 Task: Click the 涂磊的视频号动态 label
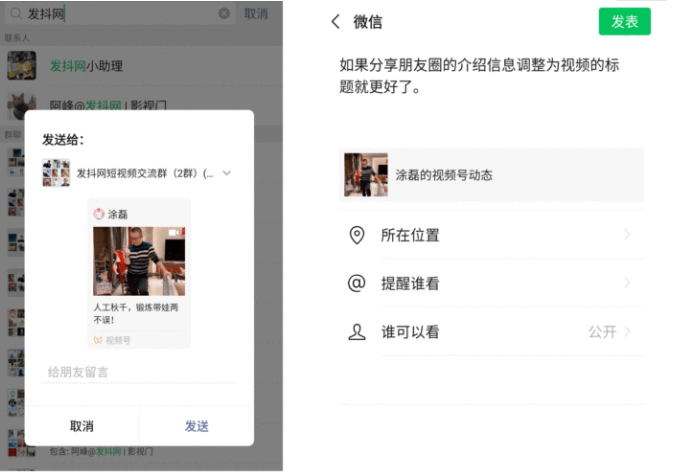pos(444,175)
